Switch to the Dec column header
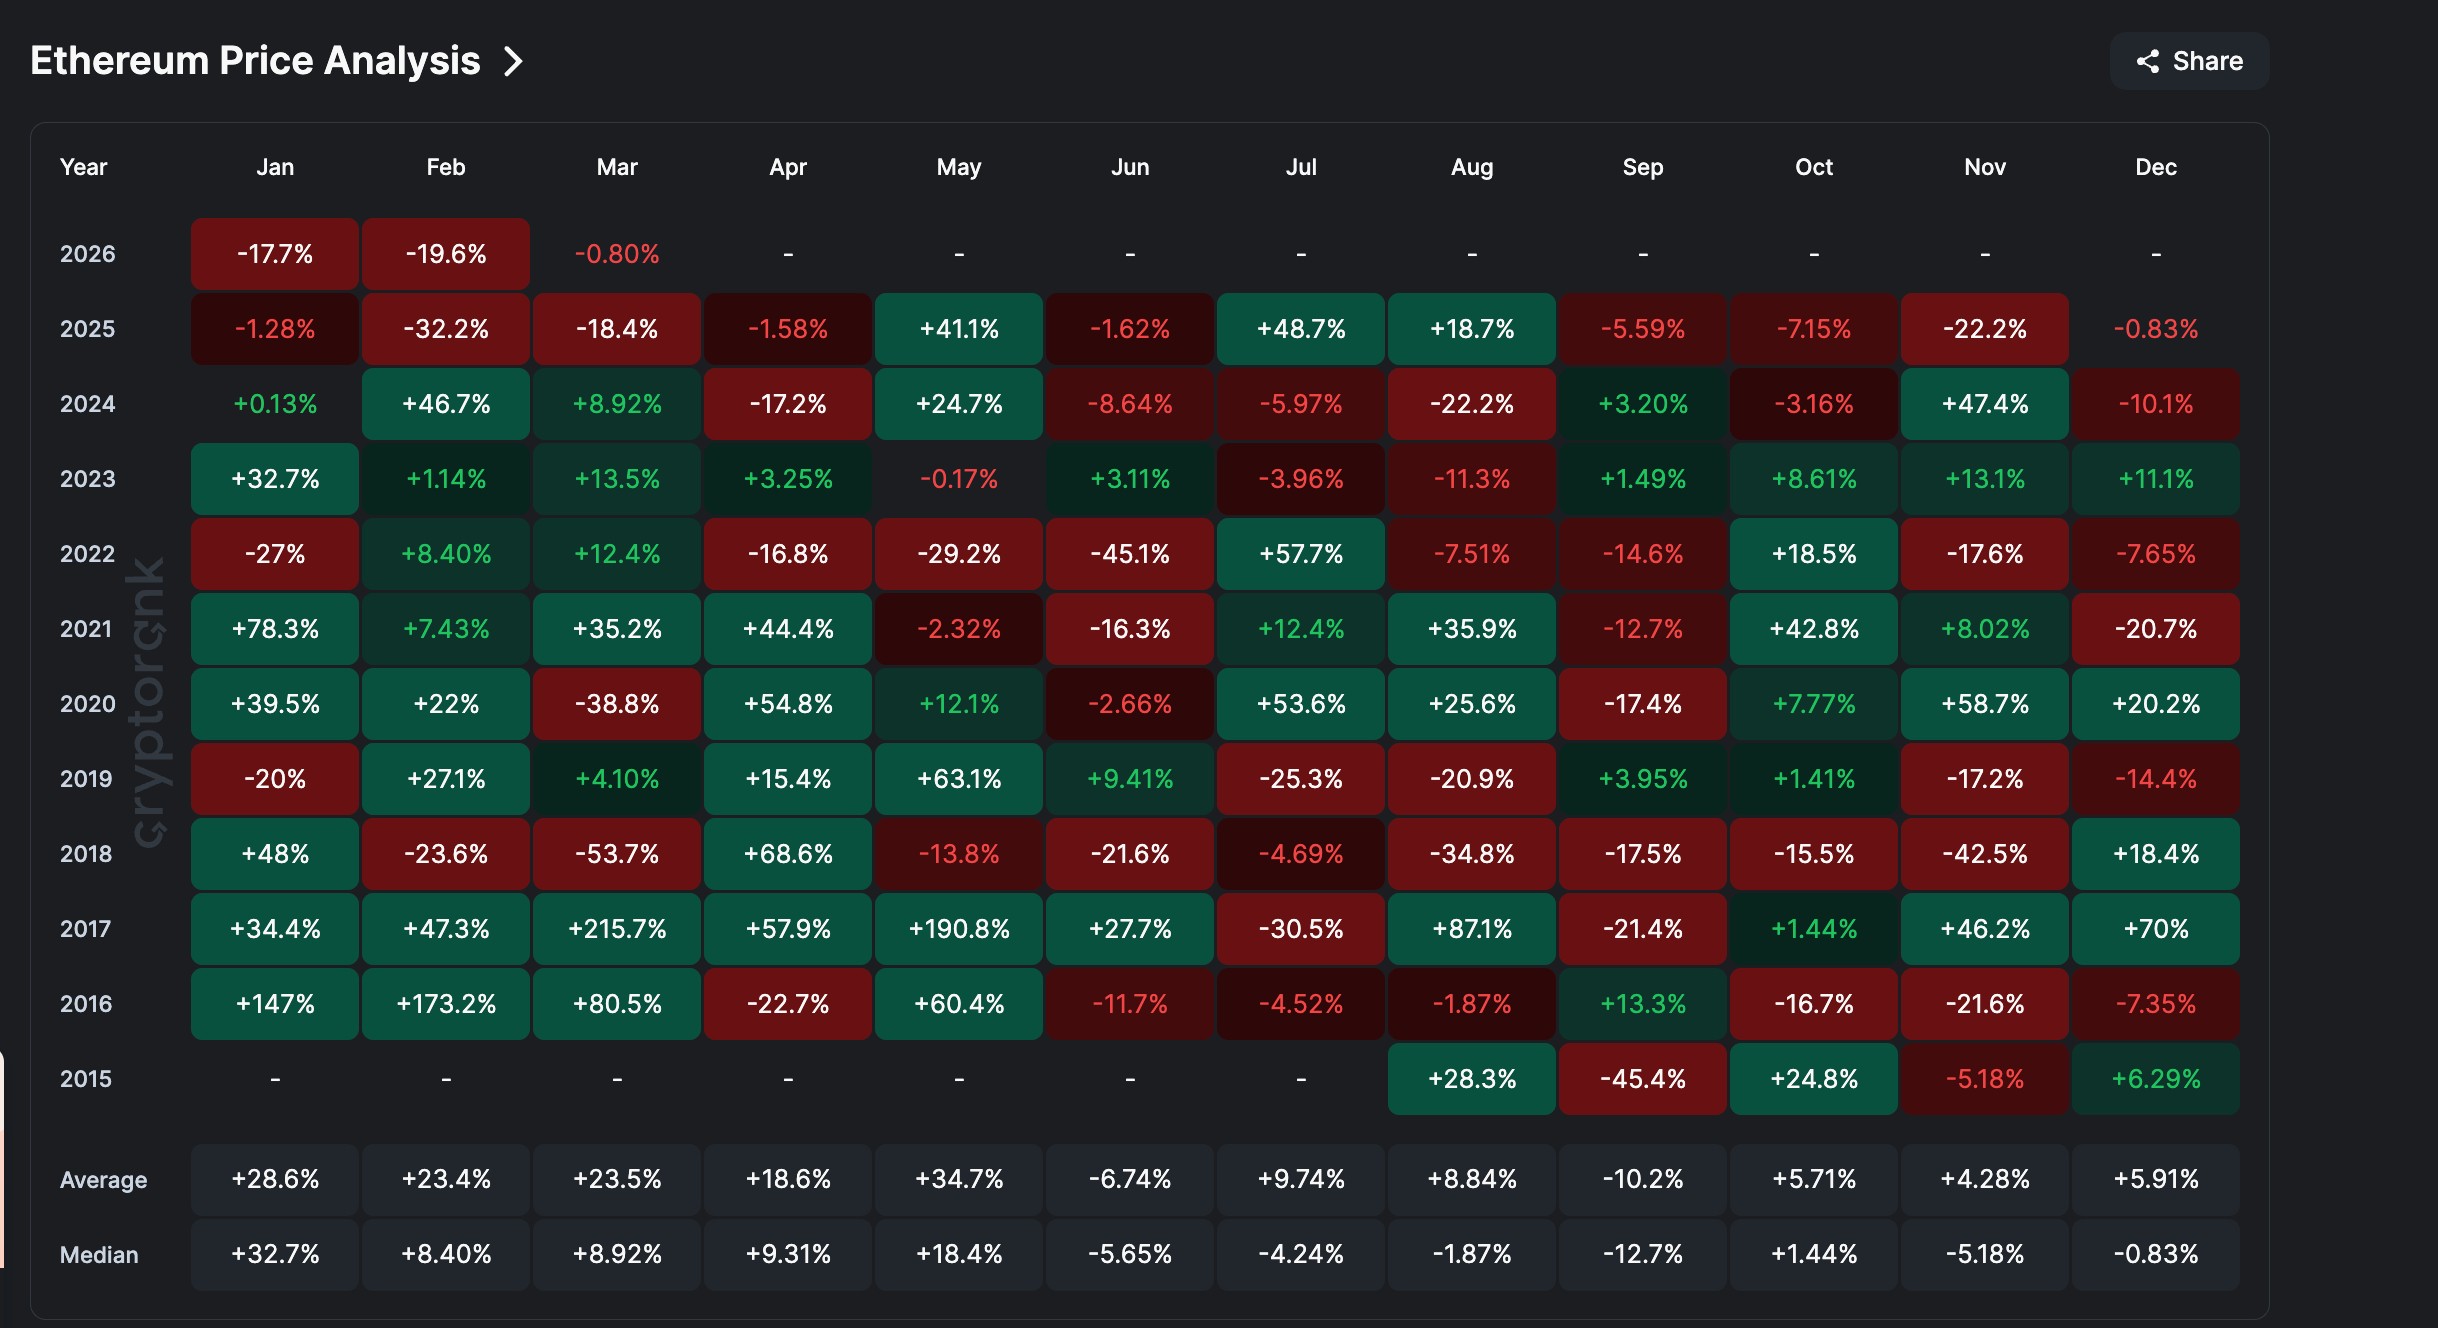The width and height of the screenshot is (2438, 1328). (x=2155, y=167)
